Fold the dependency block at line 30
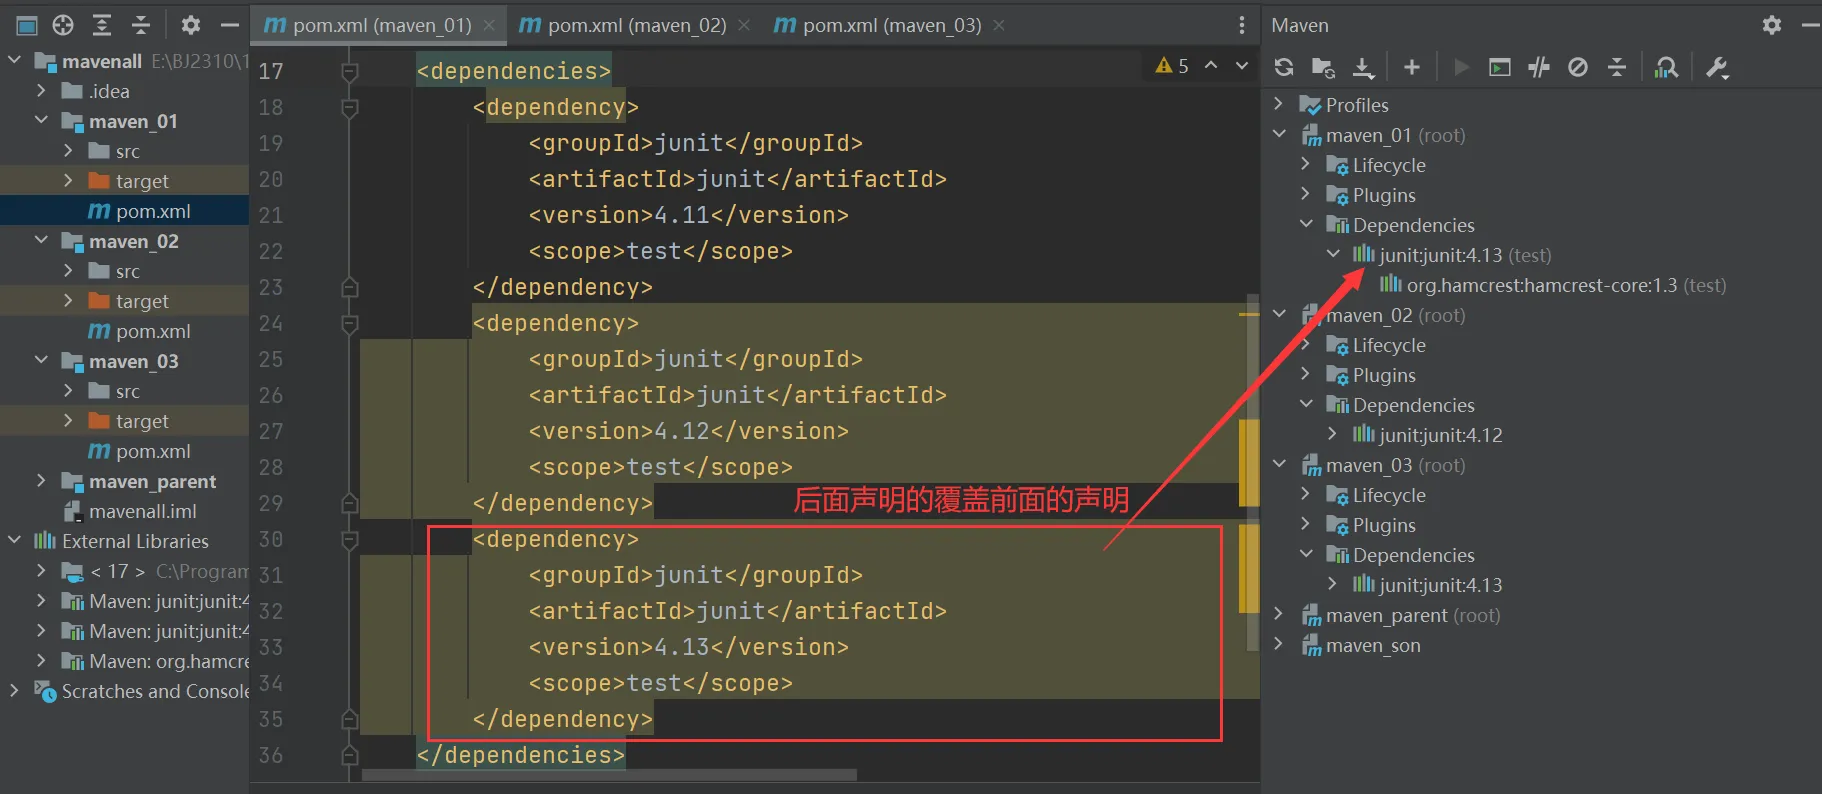Image resolution: width=1822 pixels, height=794 pixels. [x=350, y=539]
